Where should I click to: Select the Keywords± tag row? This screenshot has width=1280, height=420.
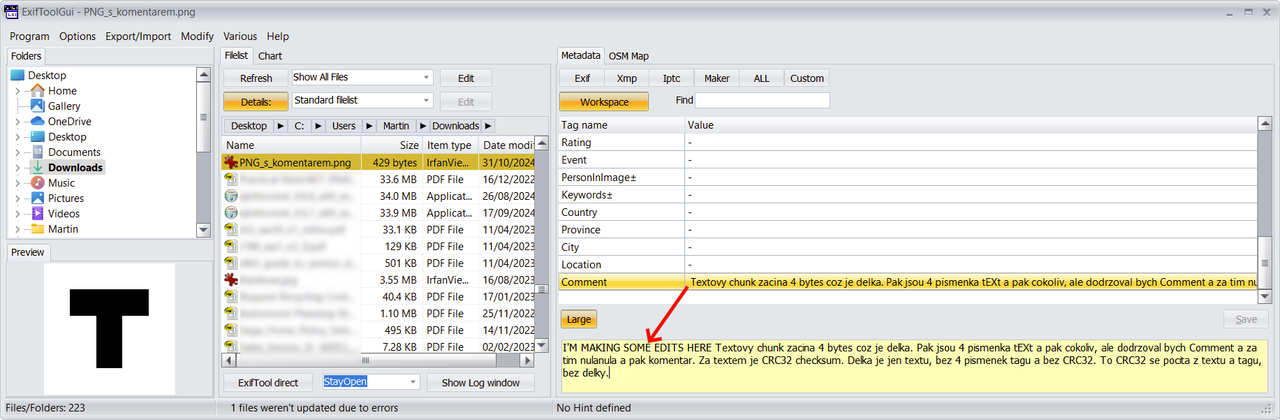tap(908, 195)
